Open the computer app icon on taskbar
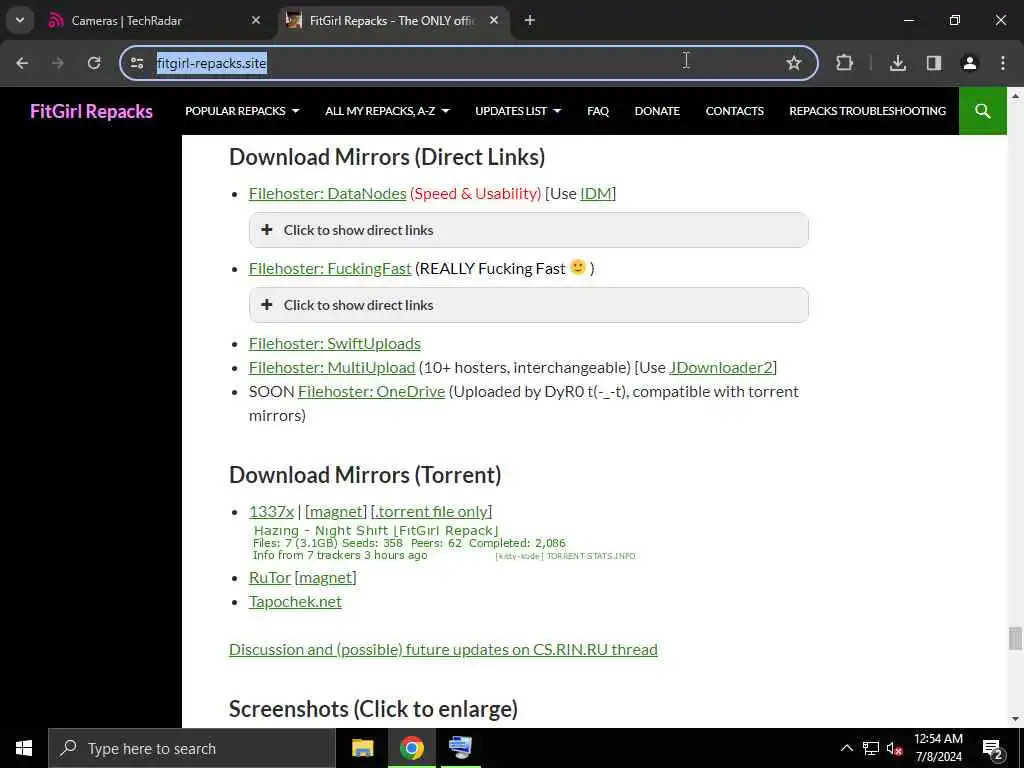The image size is (1024, 768). pyautogui.click(x=460, y=748)
